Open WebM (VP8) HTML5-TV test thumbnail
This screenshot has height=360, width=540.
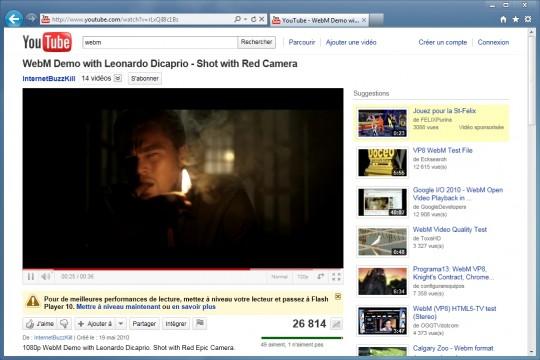click(382, 321)
